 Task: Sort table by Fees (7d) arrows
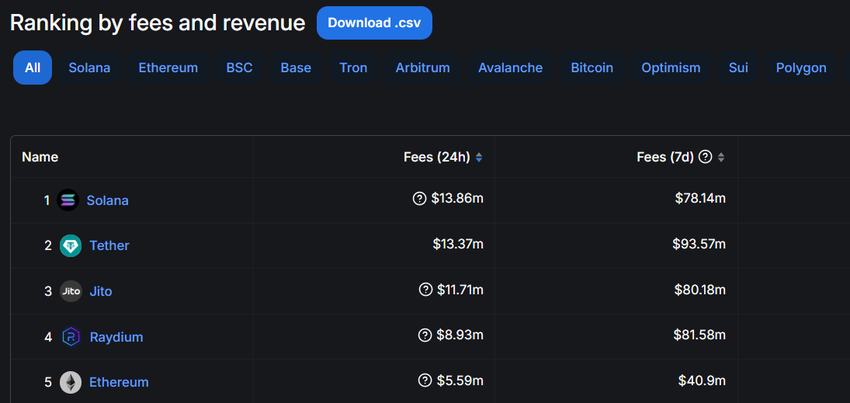click(x=722, y=157)
